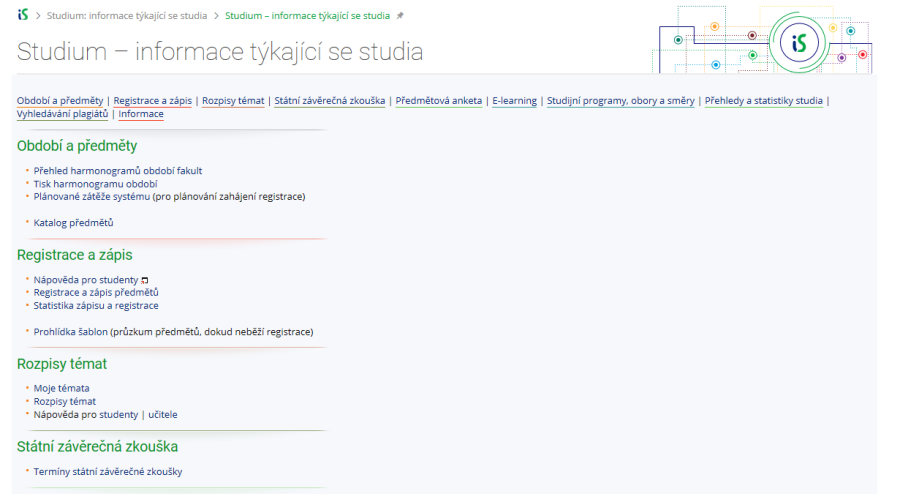
Task: Click the pin icon after the breadcrumb
Action: pyautogui.click(x=400, y=16)
